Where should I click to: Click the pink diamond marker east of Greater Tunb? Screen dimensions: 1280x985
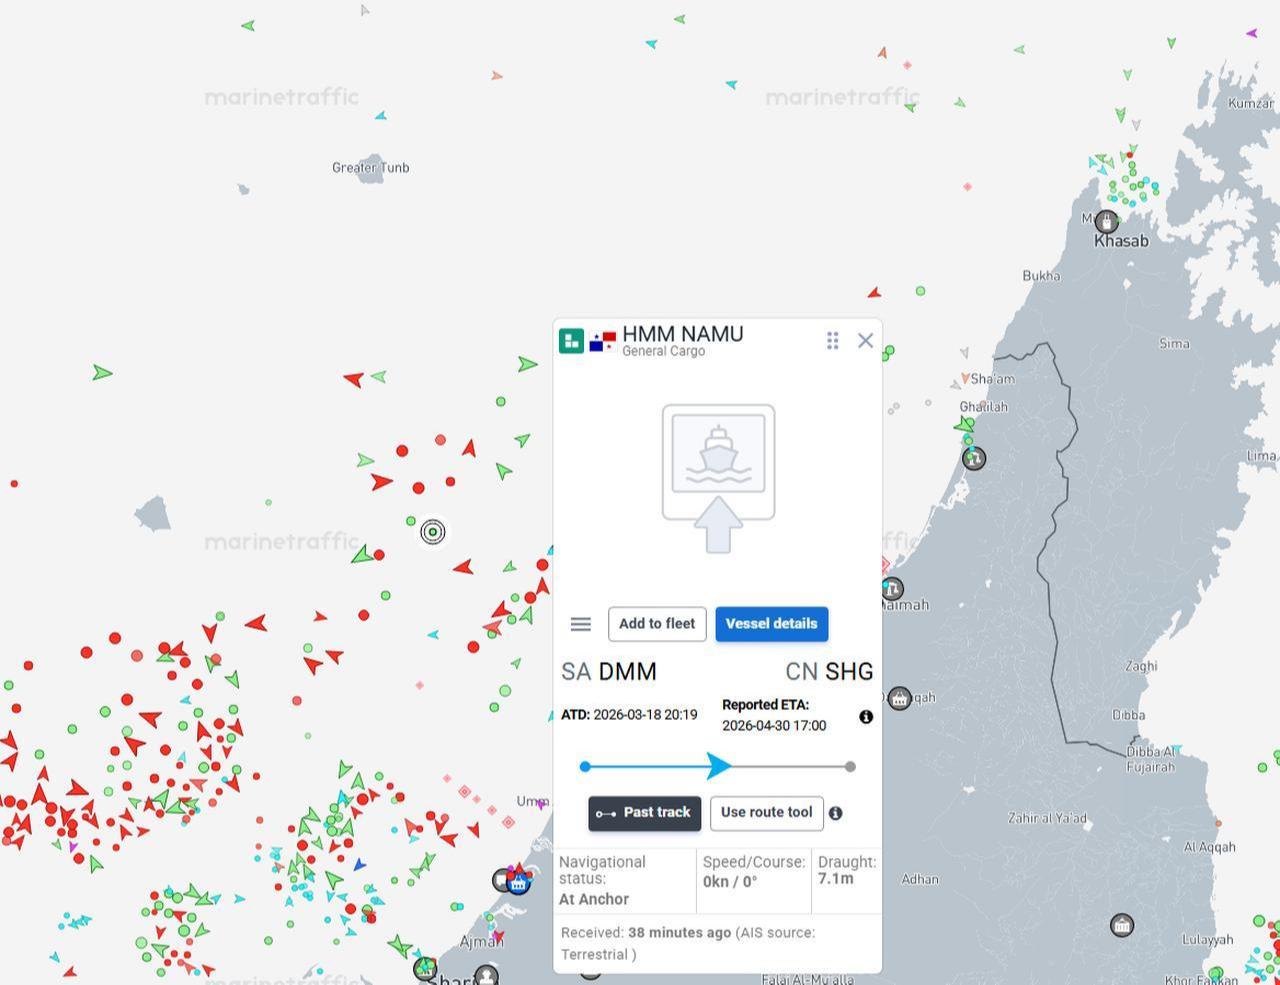[x=967, y=187]
